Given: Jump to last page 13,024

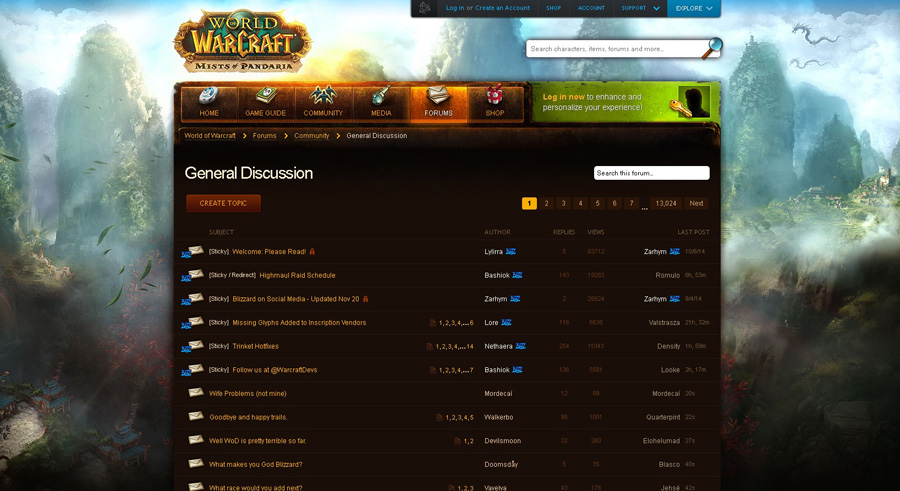Looking at the screenshot, I should (x=666, y=203).
